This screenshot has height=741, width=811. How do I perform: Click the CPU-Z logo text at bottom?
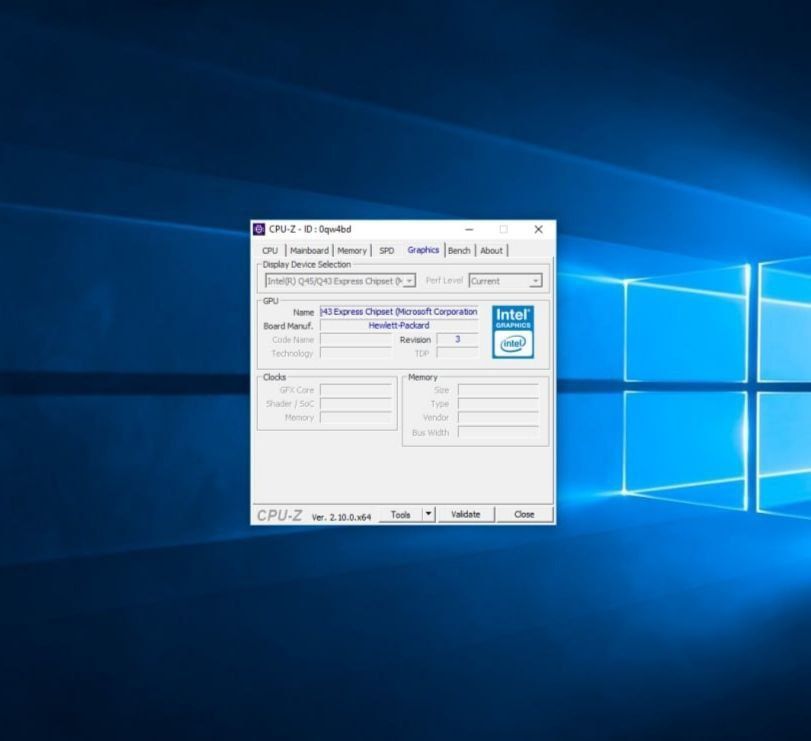[x=280, y=515]
